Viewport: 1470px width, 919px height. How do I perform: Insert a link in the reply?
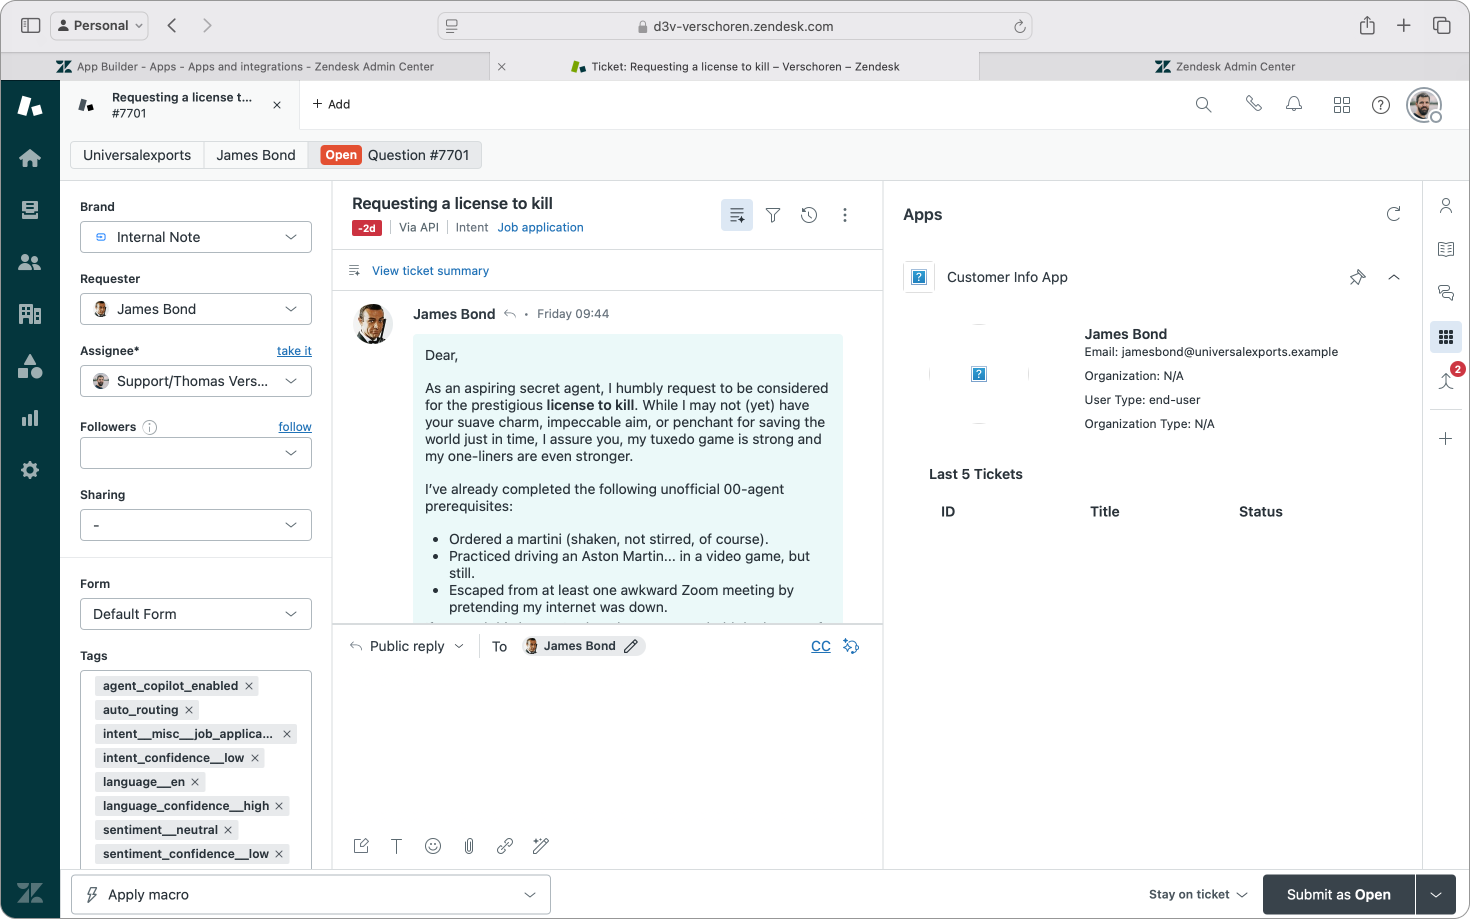[x=505, y=846]
